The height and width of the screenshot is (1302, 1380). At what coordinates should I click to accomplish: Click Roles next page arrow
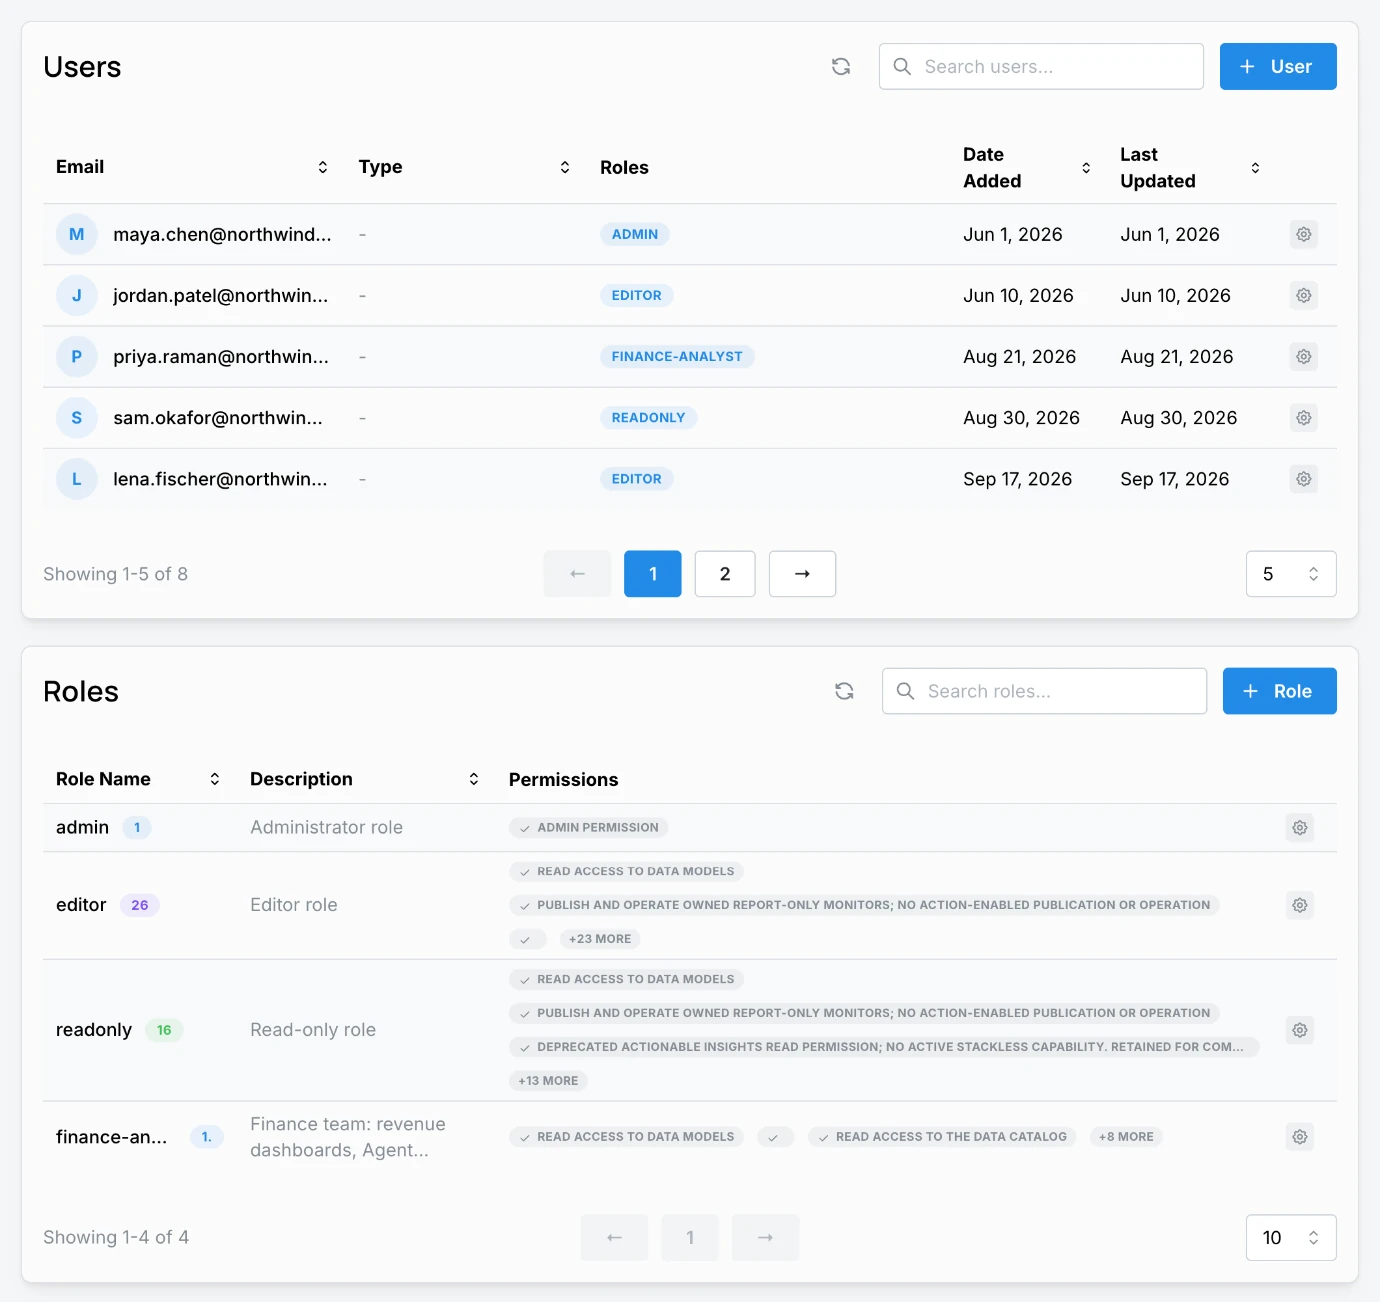pyautogui.click(x=765, y=1238)
